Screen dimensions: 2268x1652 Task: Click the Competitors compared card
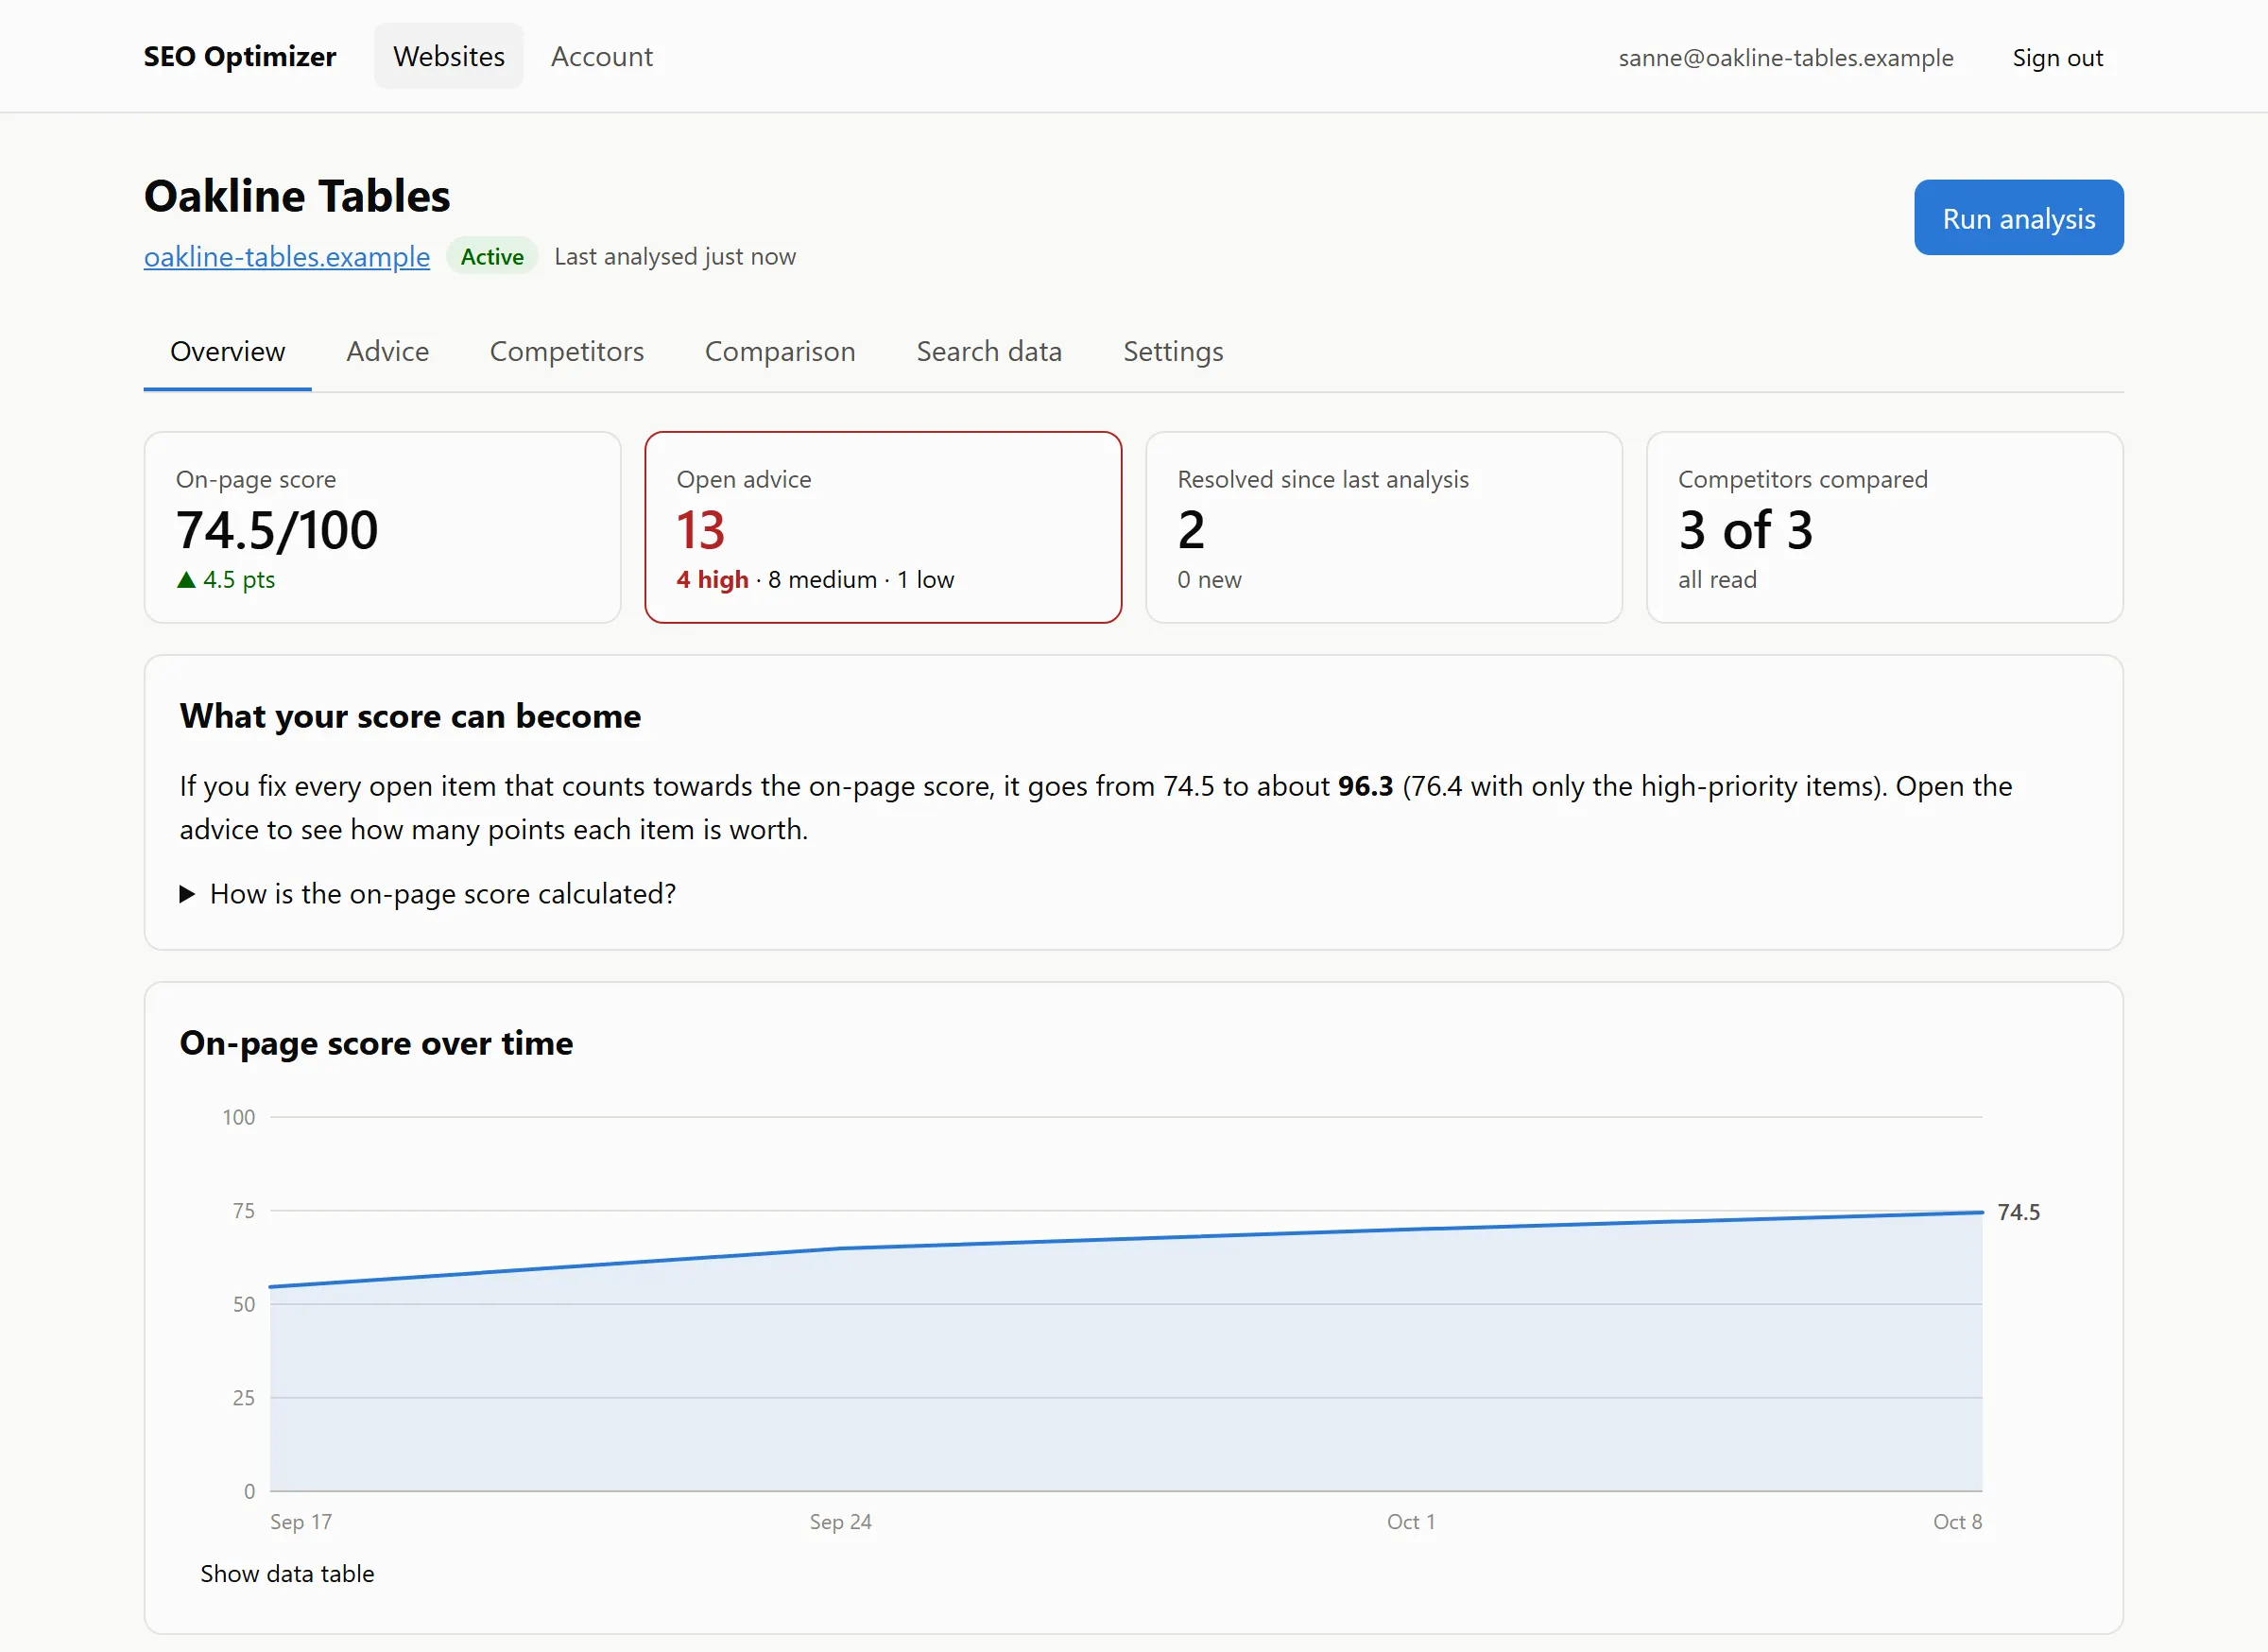click(x=1884, y=528)
